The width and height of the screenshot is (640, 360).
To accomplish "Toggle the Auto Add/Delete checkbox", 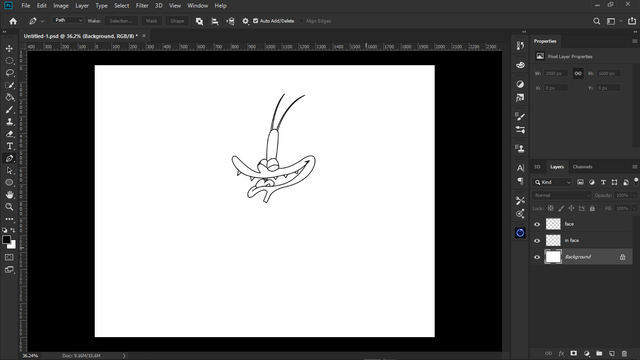I will coord(256,21).
